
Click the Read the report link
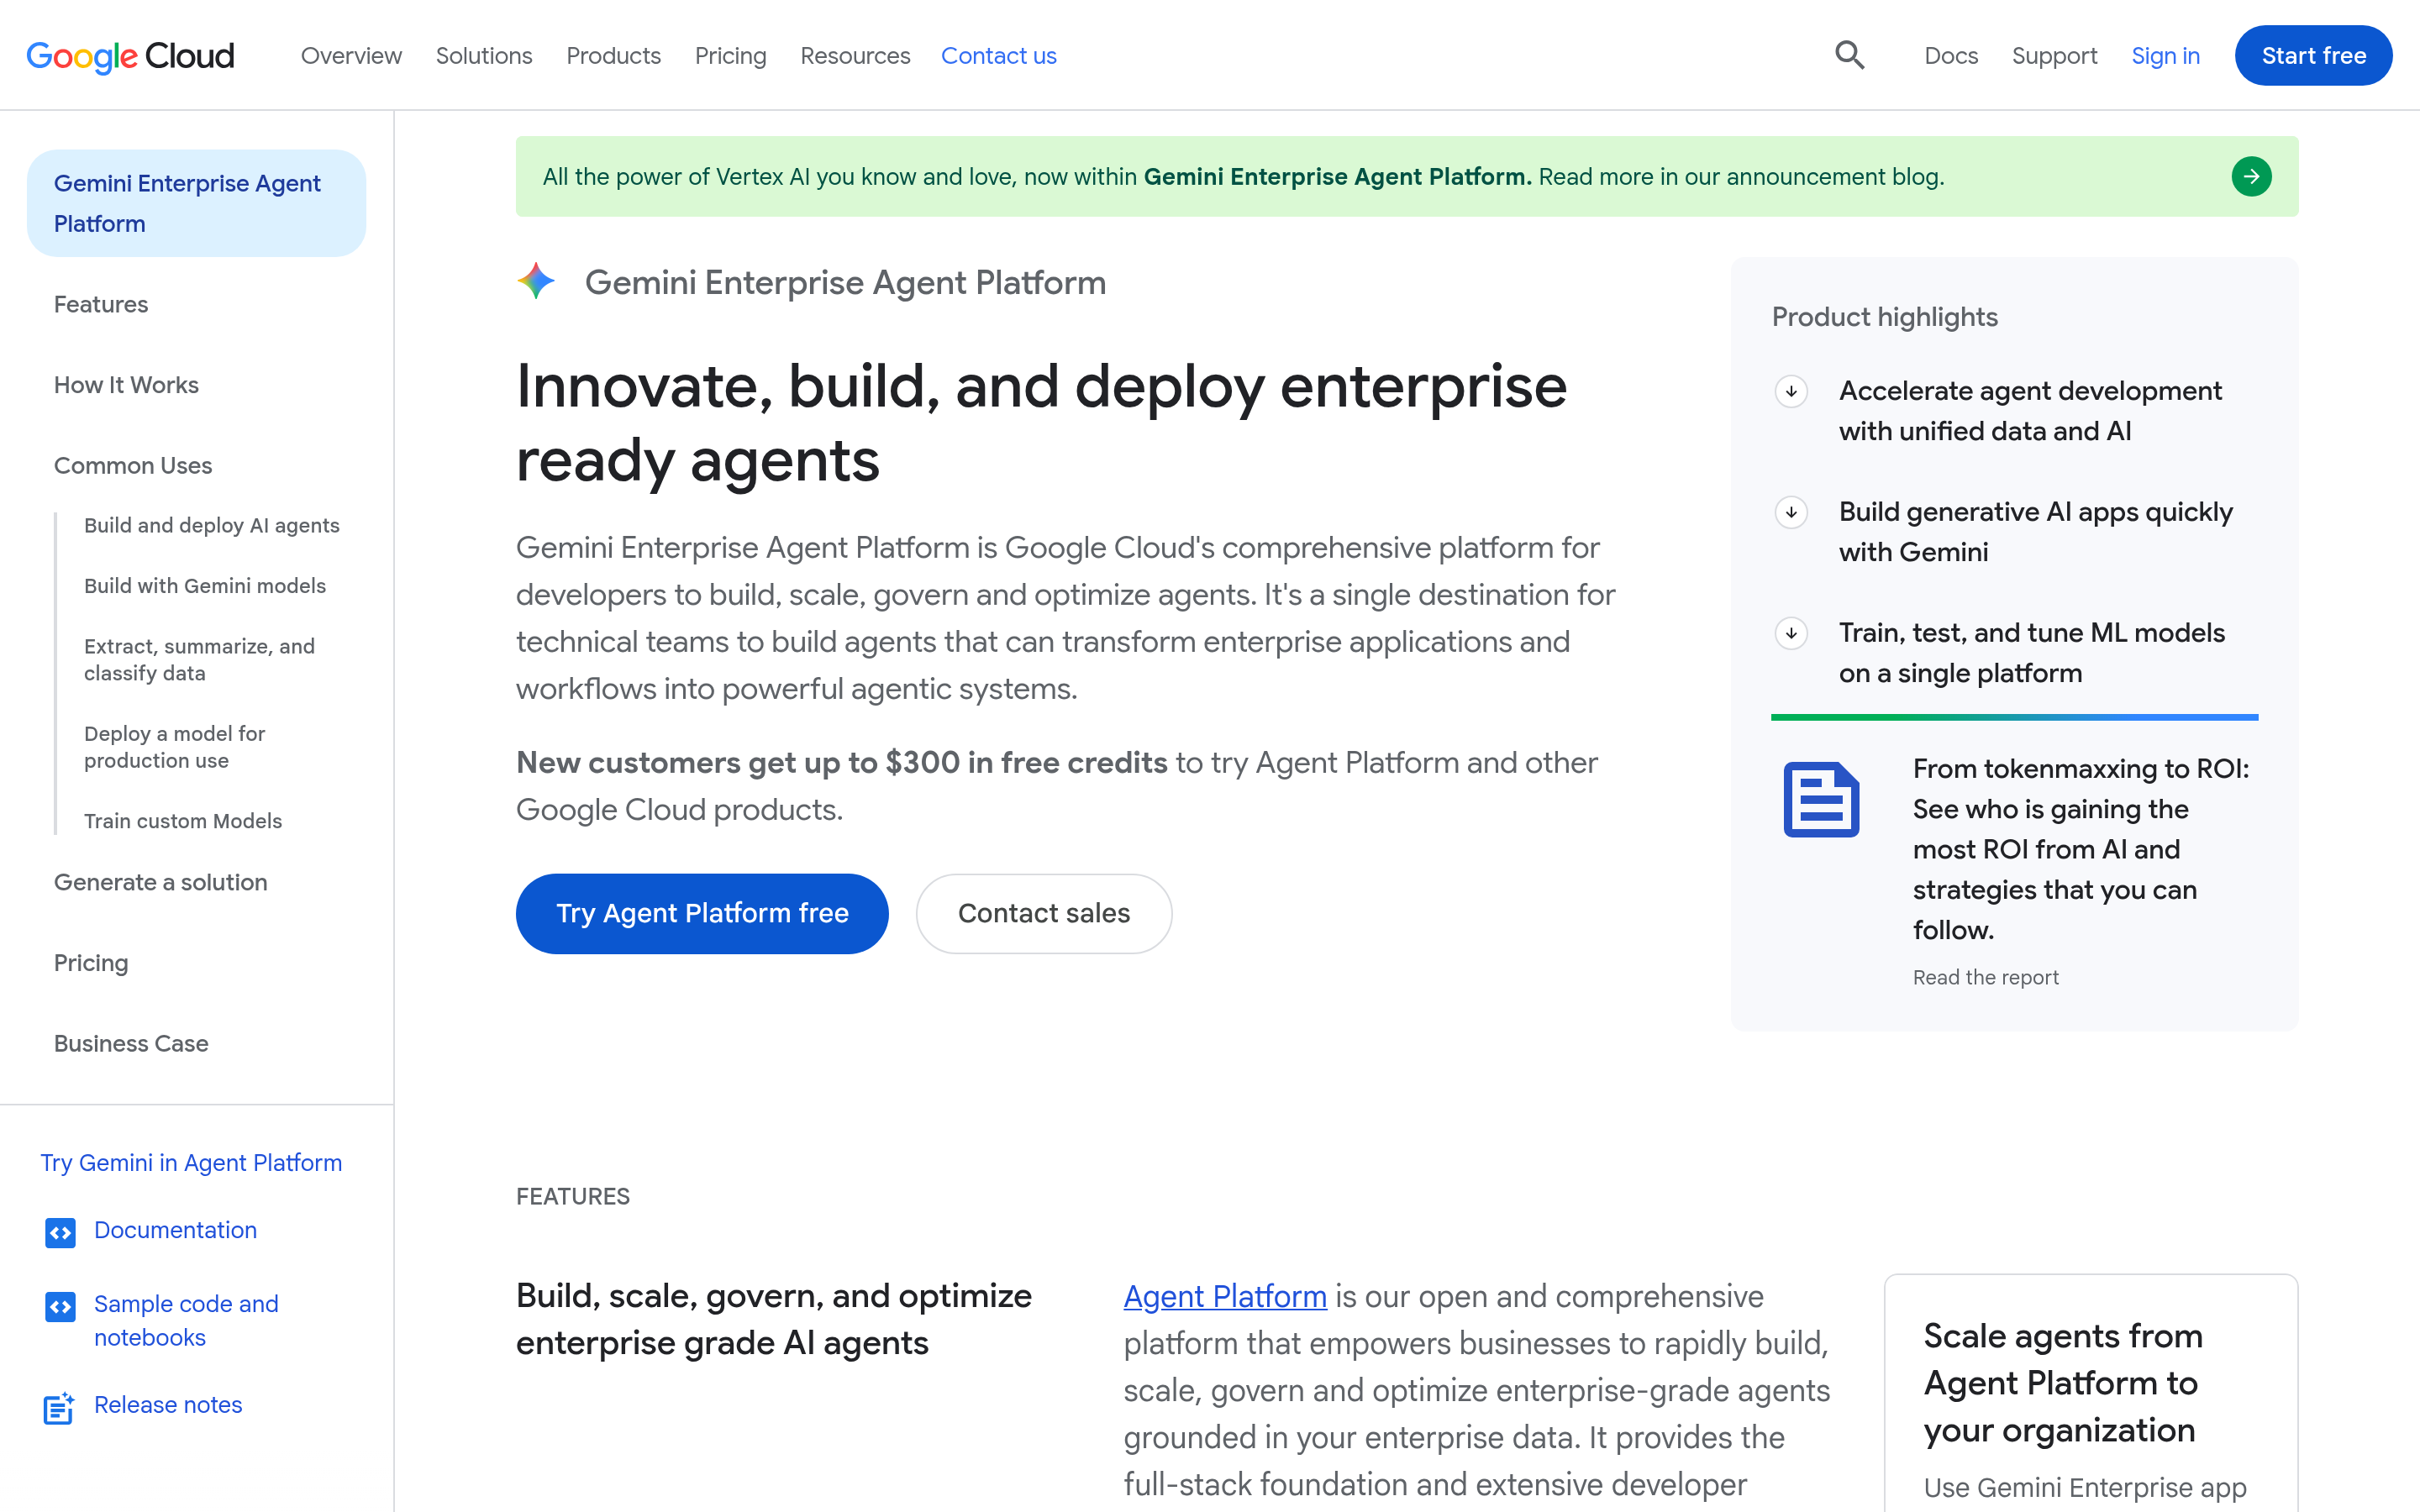(1986, 977)
